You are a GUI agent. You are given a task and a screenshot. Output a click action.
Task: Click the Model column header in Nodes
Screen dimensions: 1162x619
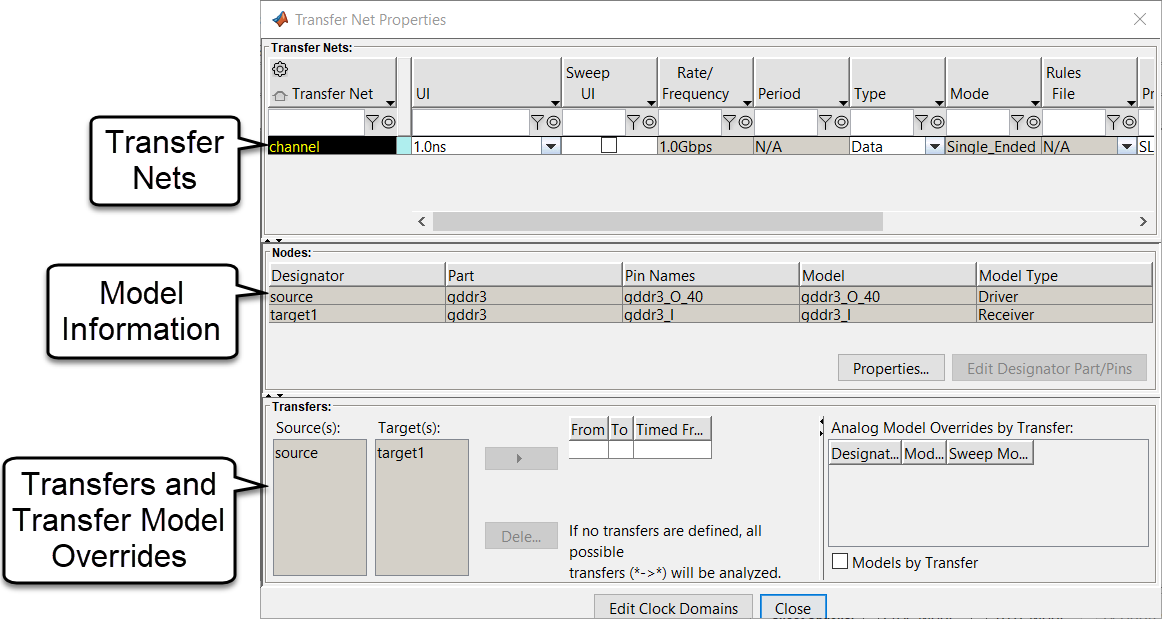click(x=888, y=276)
